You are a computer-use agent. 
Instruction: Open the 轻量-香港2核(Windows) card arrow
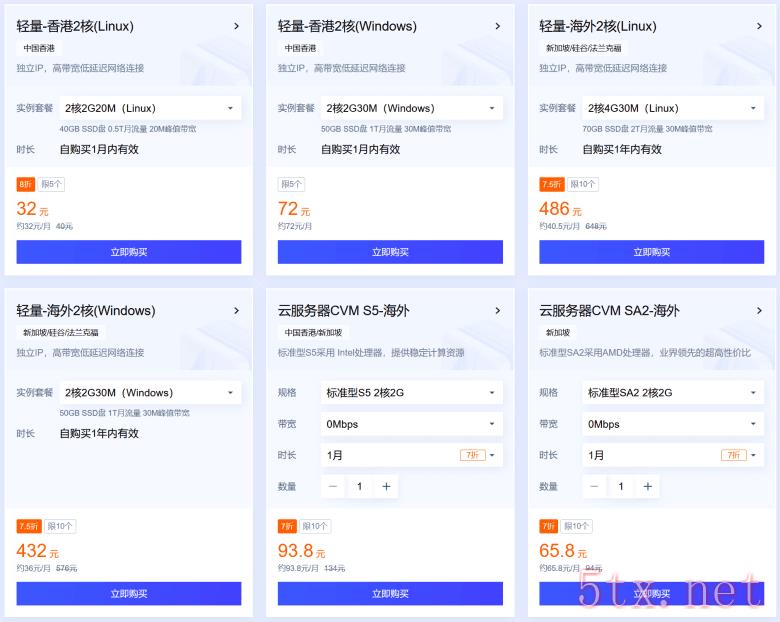point(497,26)
